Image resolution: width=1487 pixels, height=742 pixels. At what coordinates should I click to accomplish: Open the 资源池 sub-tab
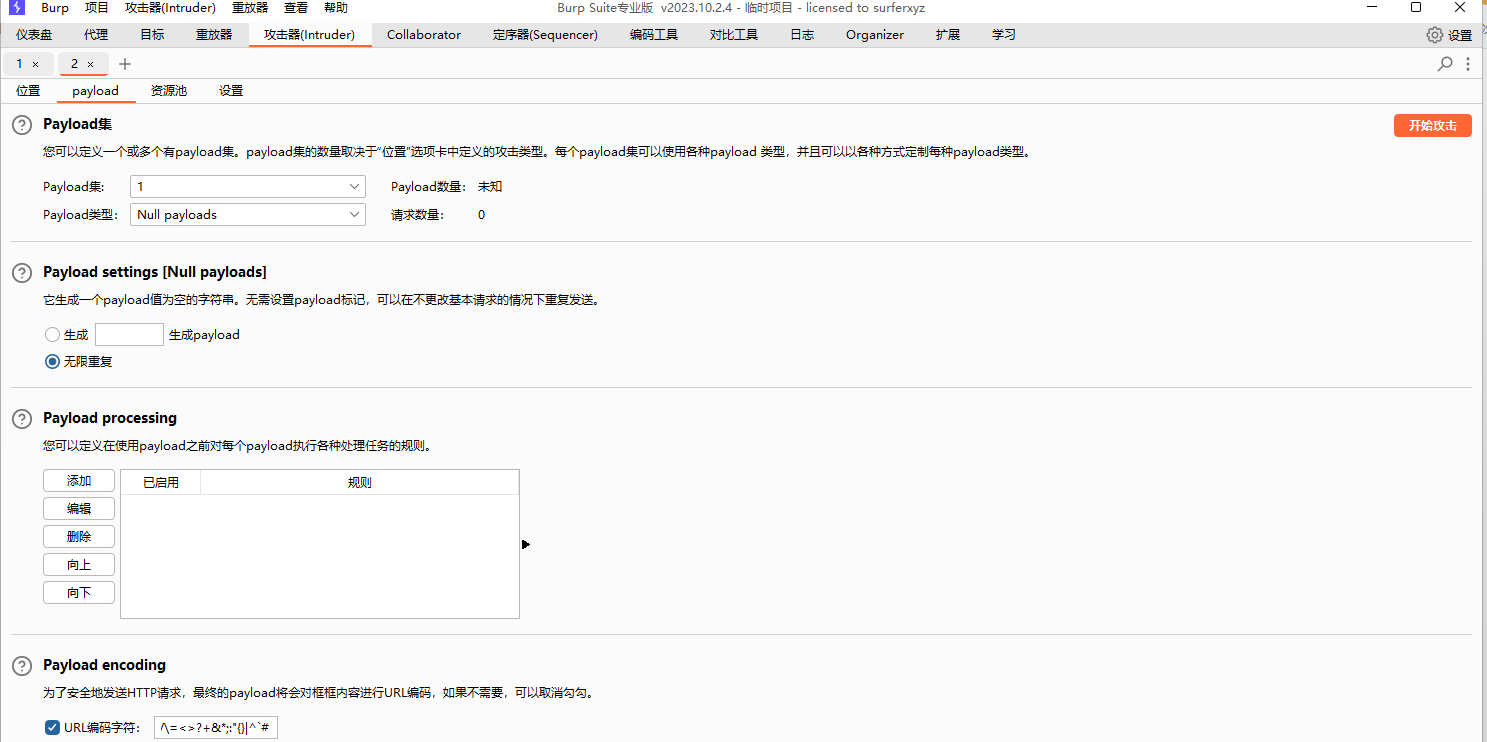(169, 91)
